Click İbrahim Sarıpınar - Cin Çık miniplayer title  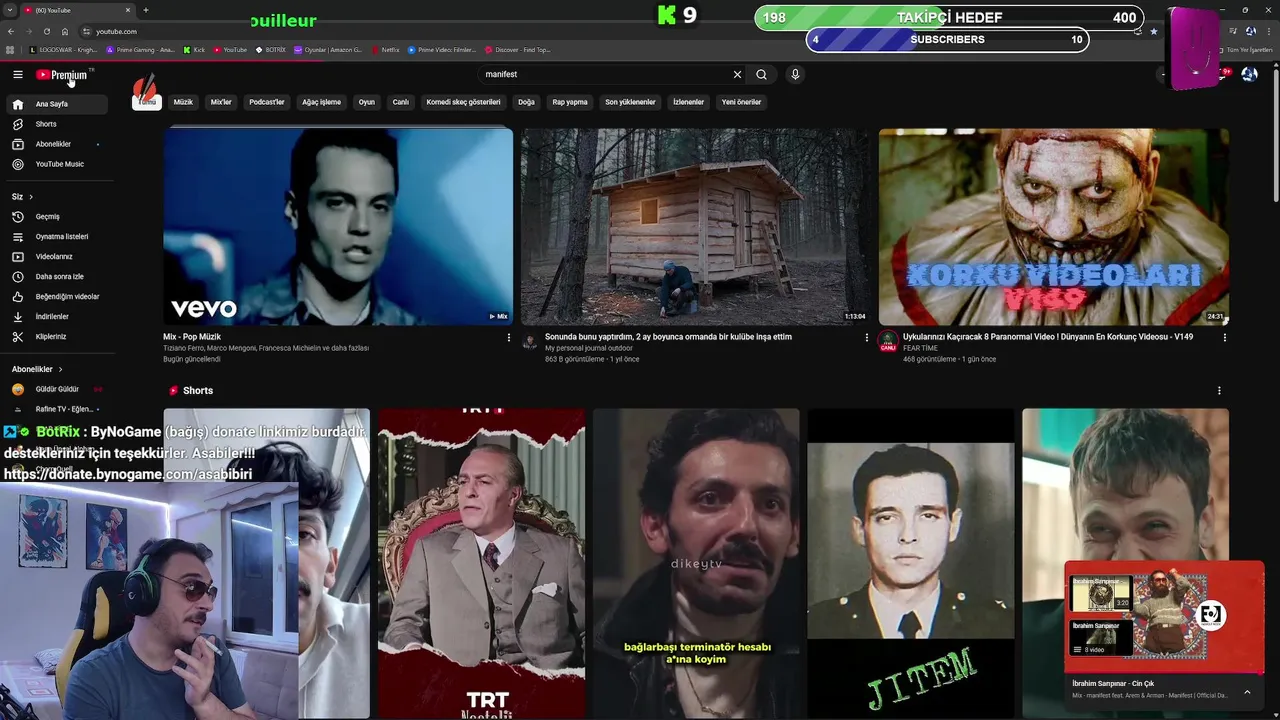click(x=1113, y=684)
